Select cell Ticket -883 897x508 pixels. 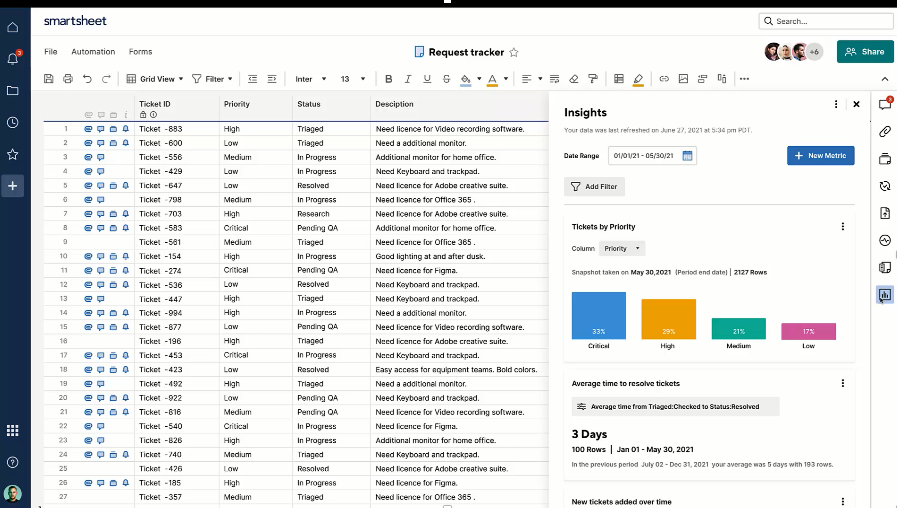177,129
